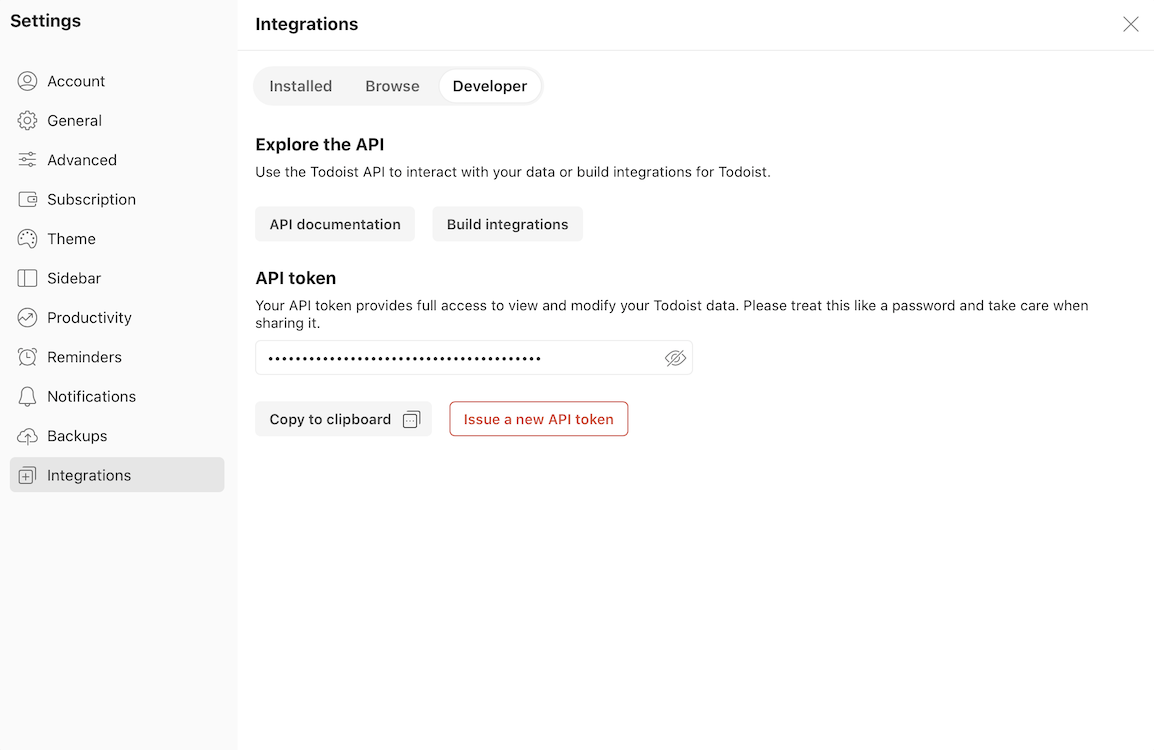Open Productivity via the chart icon
This screenshot has width=1154, height=750.
[x=27, y=317]
